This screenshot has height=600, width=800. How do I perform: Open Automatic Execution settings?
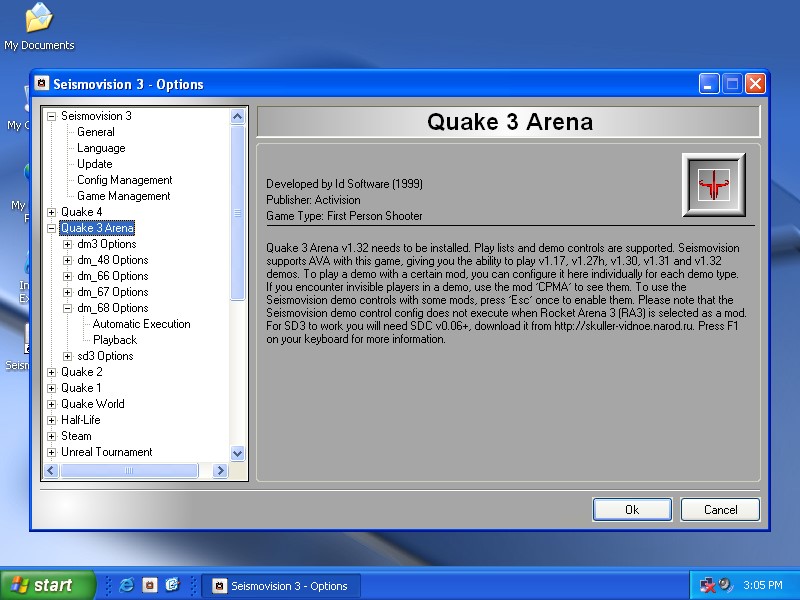coord(141,324)
